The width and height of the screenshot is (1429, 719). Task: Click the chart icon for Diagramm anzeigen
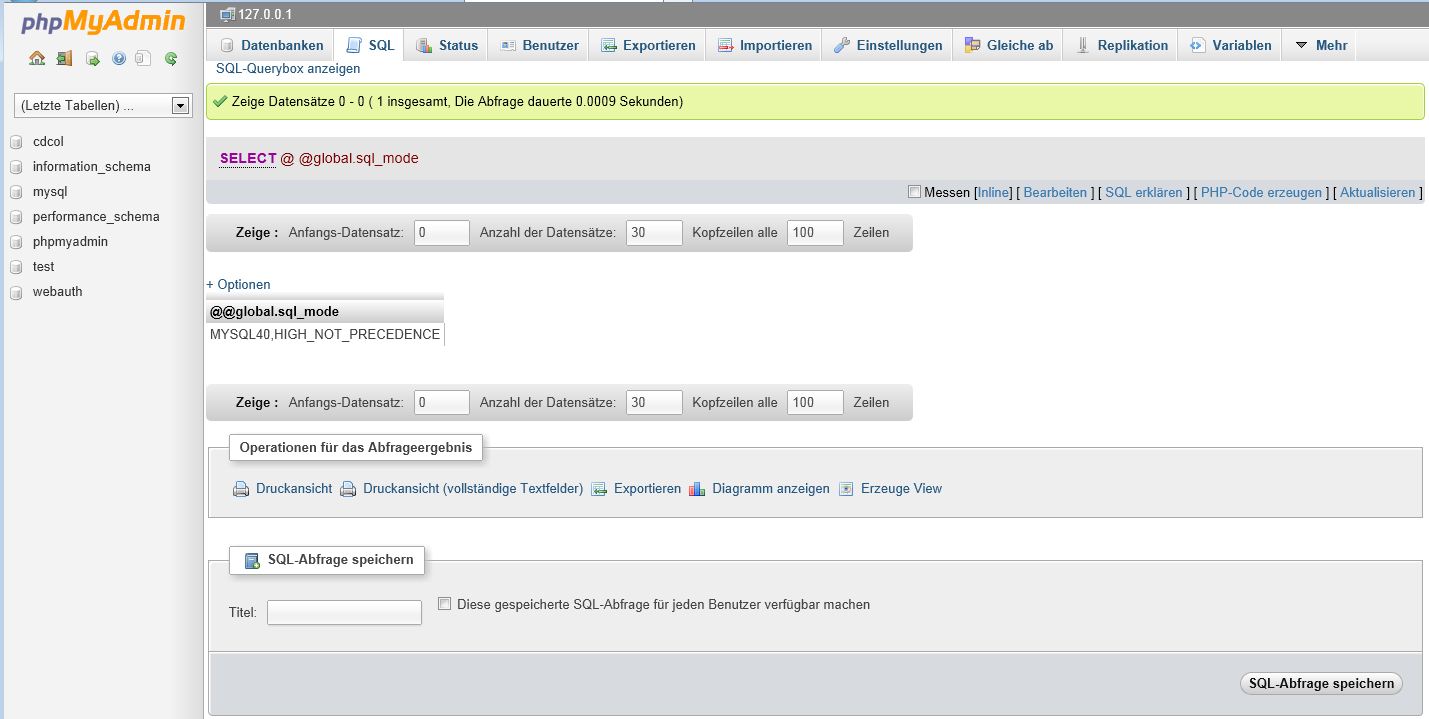point(697,489)
